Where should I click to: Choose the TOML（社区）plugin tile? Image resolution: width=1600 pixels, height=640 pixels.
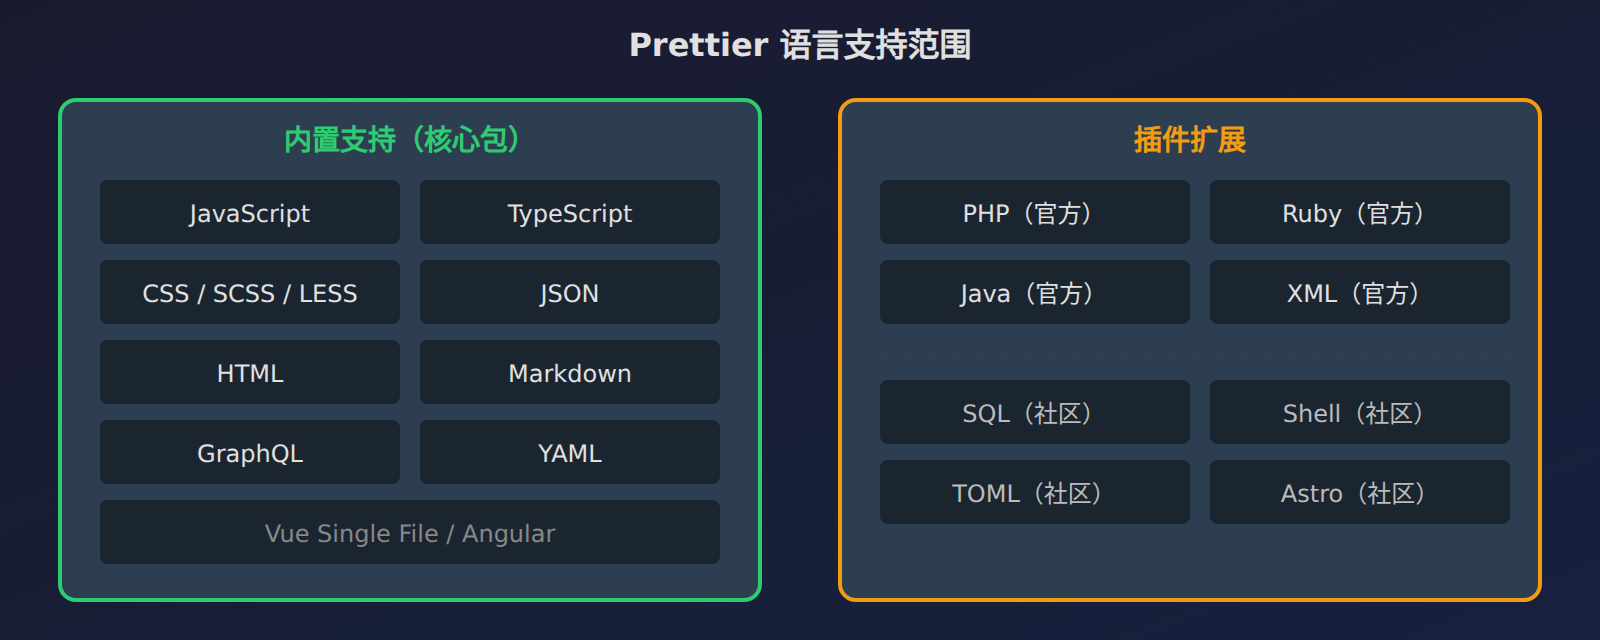(x=1035, y=492)
